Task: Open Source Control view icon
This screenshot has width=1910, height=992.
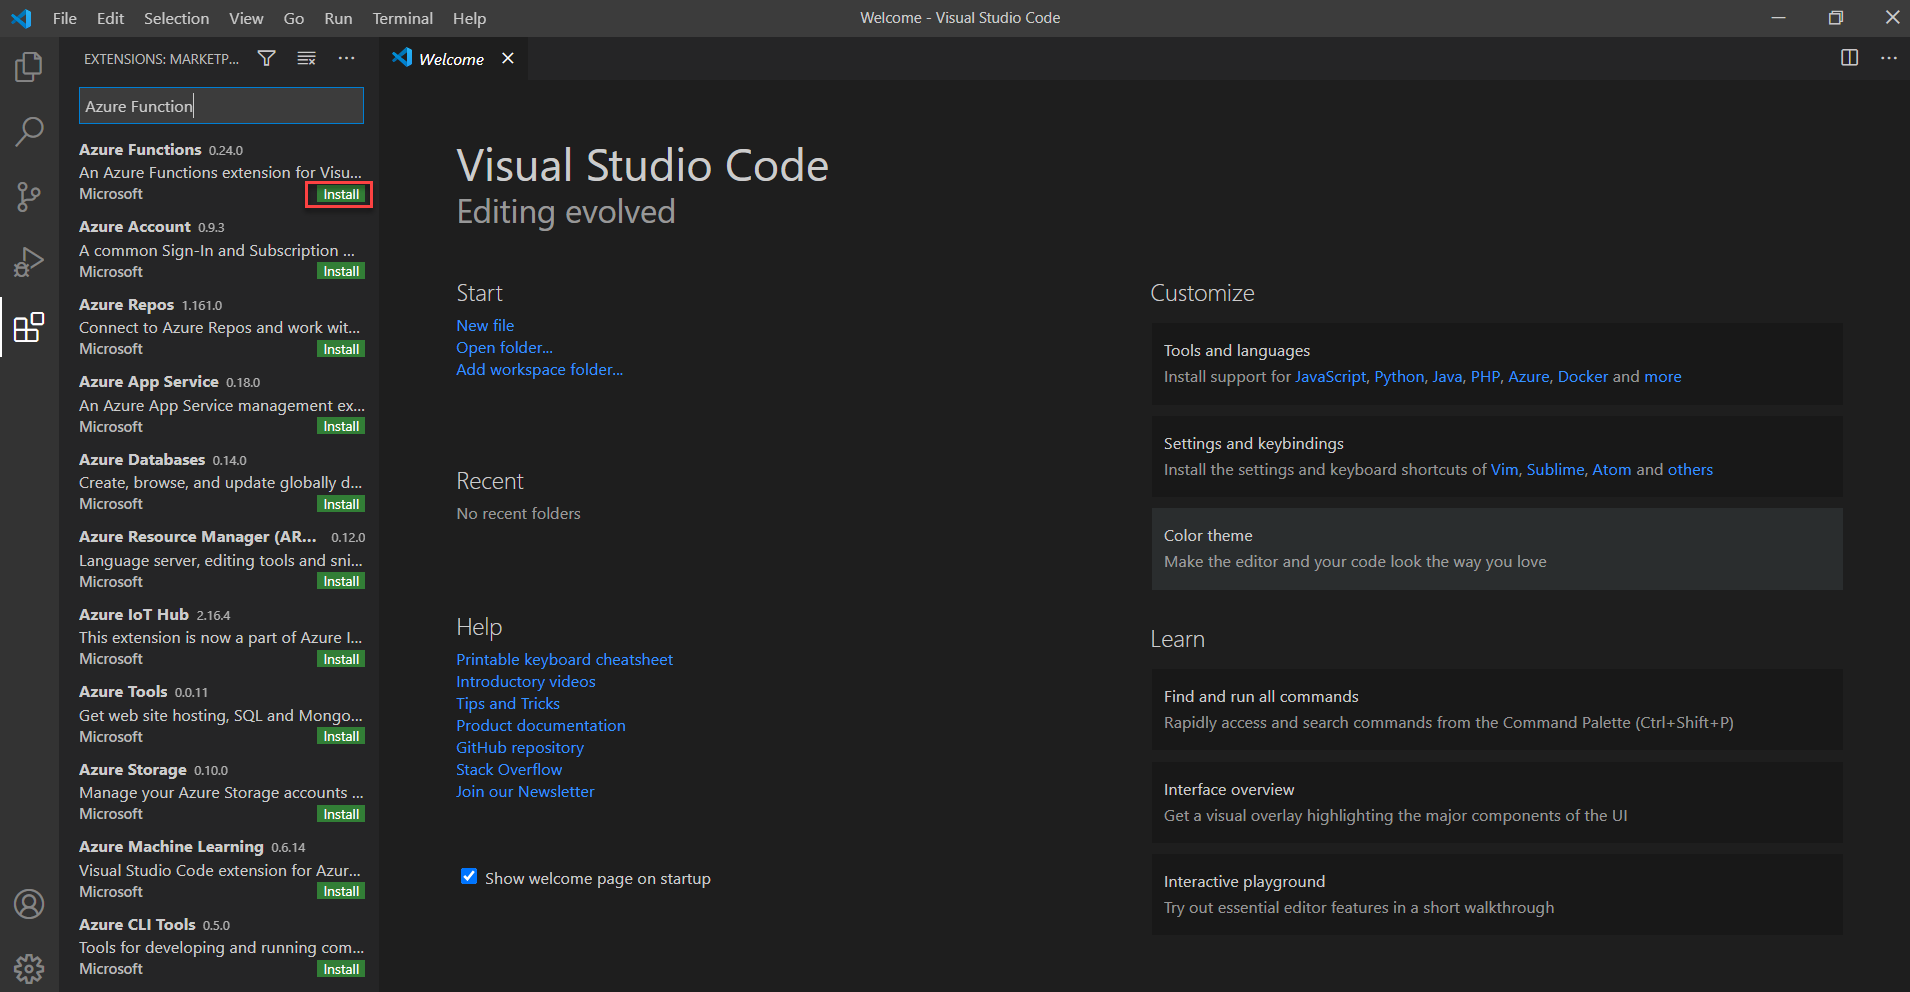Action: [x=29, y=197]
